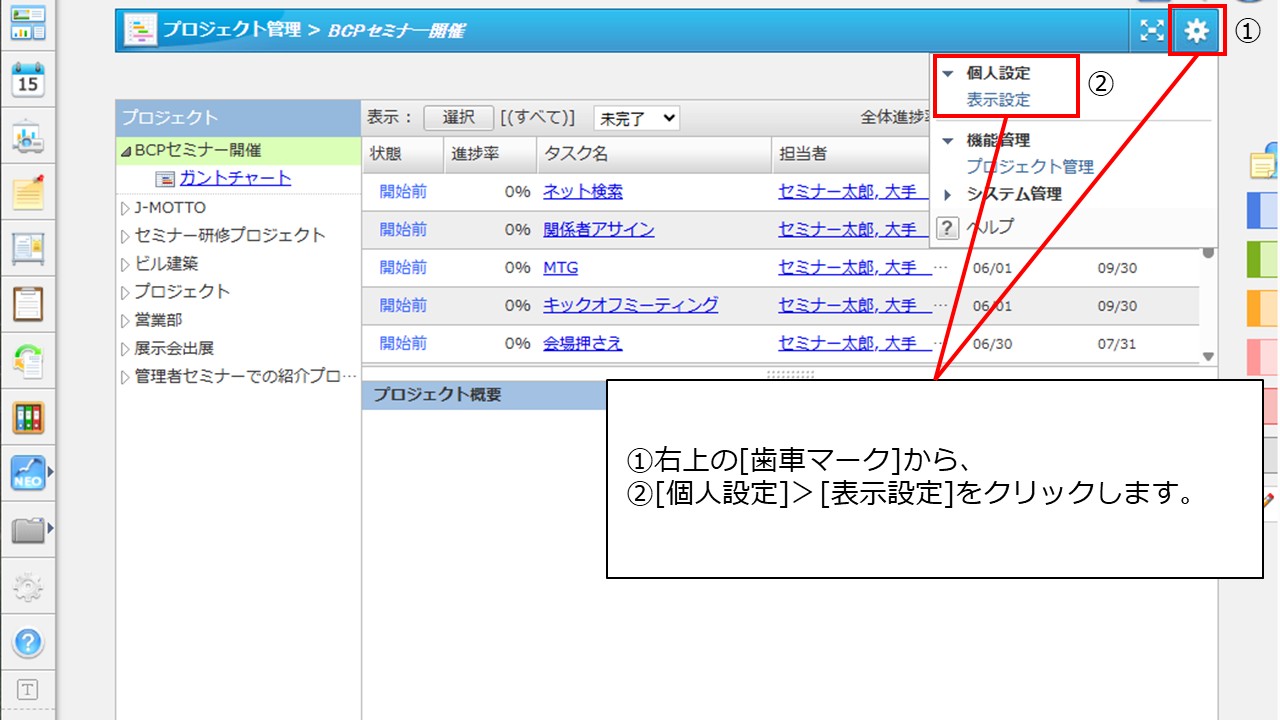Expand the J-MOTTO project tree node

pos(125,208)
